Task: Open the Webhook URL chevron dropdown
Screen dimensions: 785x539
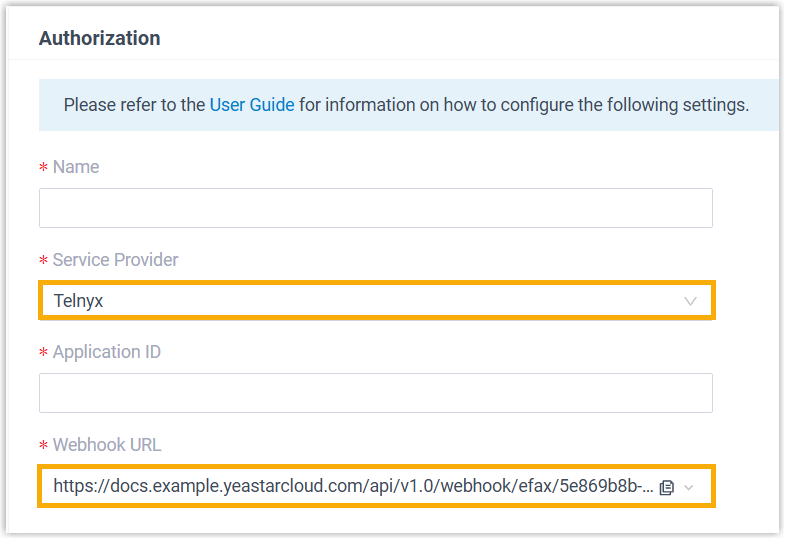Action: click(x=688, y=487)
